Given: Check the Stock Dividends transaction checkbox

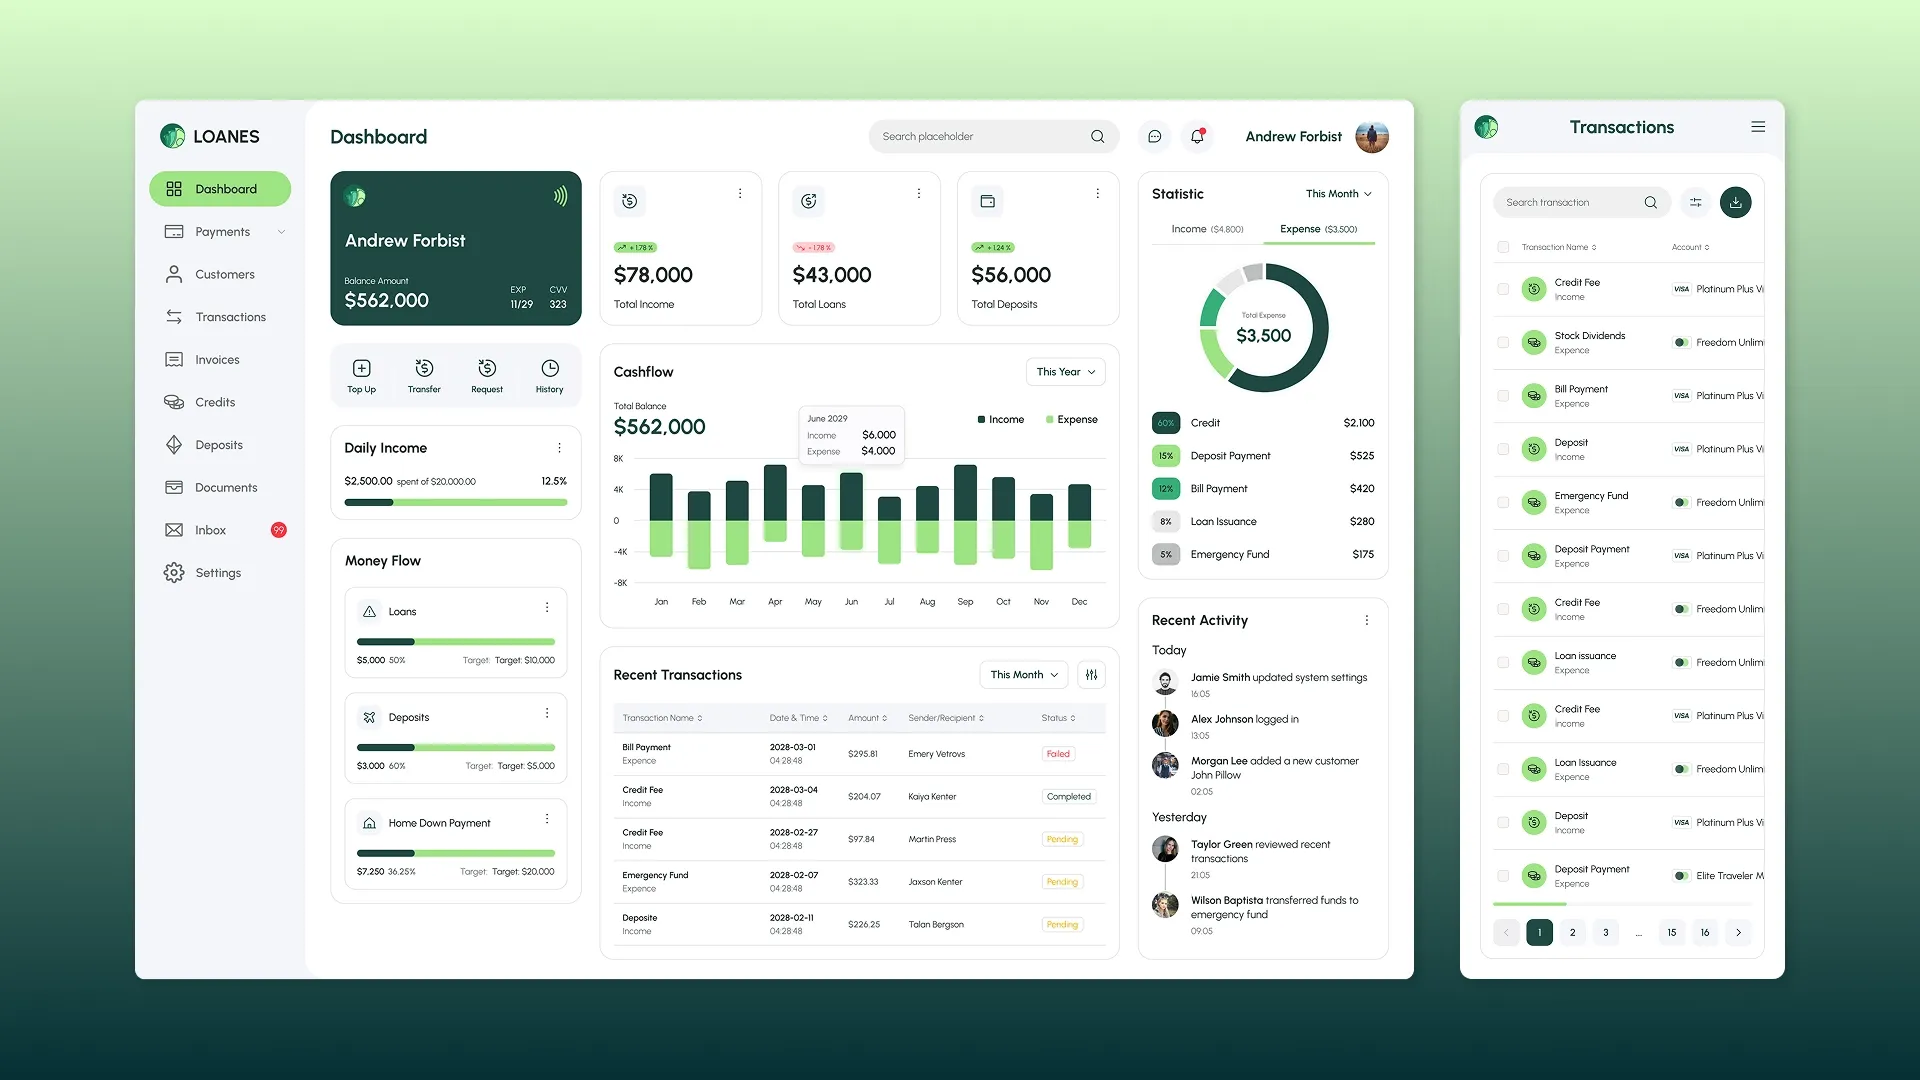Looking at the screenshot, I should pyautogui.click(x=1503, y=343).
